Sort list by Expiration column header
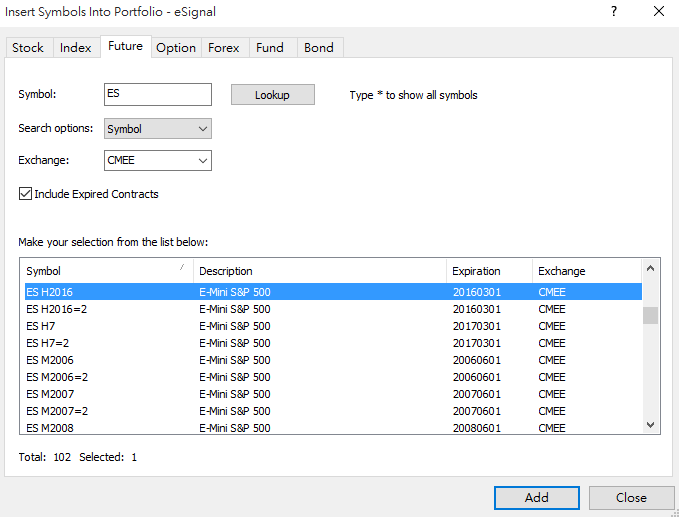679x517 pixels. tap(489, 271)
